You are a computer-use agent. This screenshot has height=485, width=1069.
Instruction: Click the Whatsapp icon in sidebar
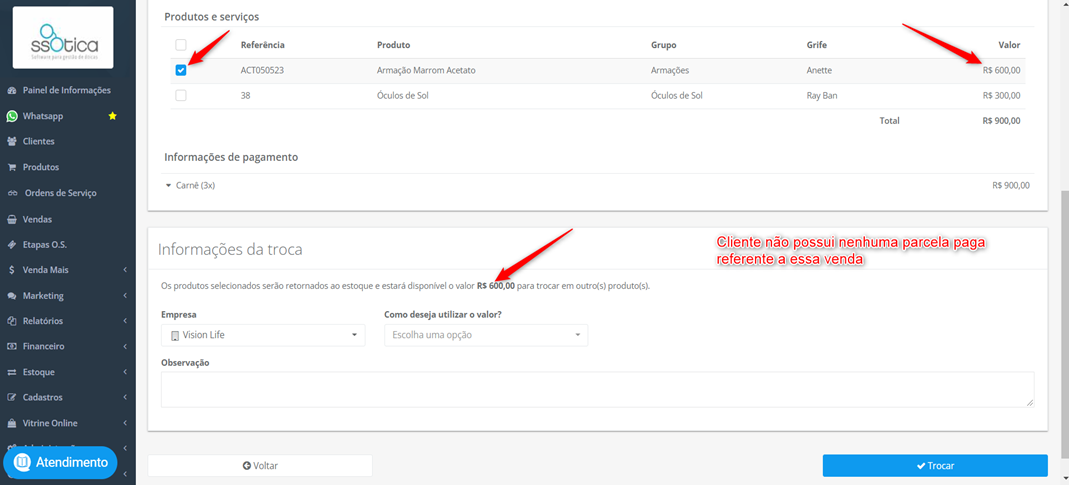12,116
